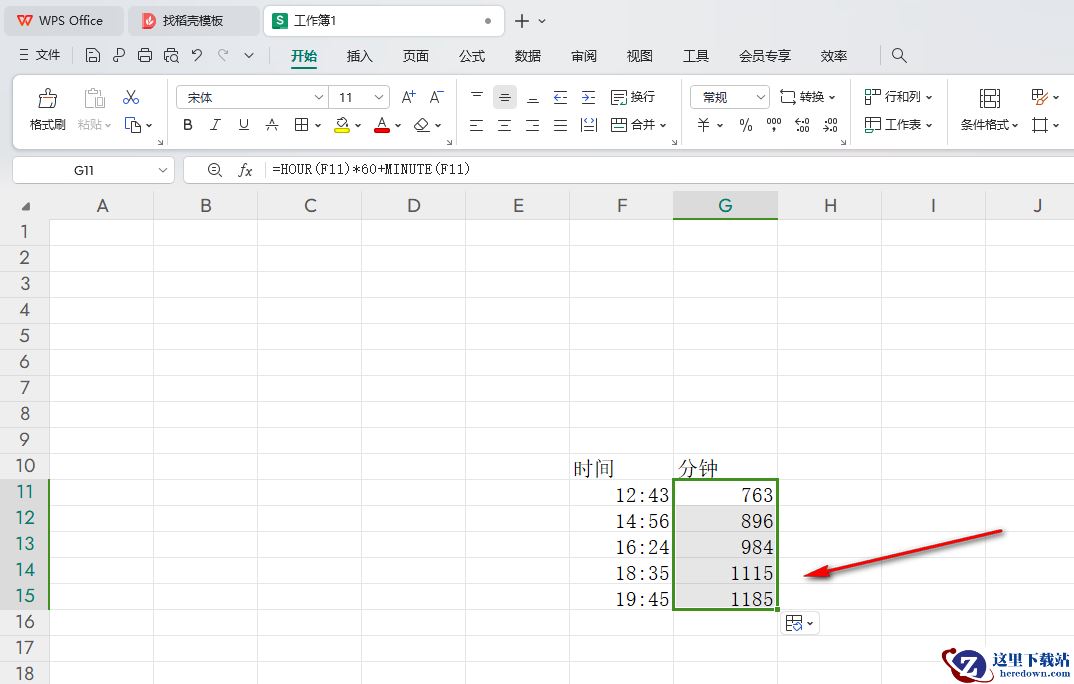
Task: Switch to Review (审阅) tab
Action: (x=584, y=56)
